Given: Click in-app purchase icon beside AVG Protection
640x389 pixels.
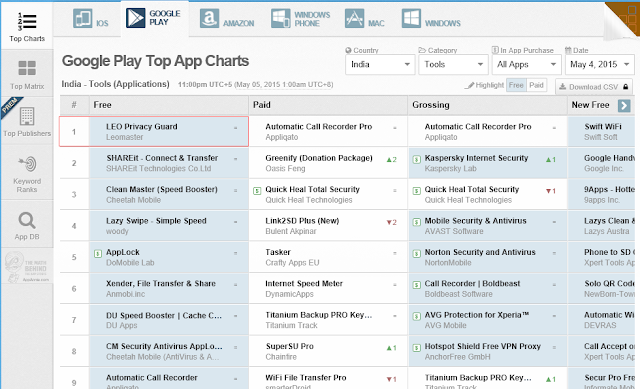Looking at the screenshot, I should coord(416,317).
